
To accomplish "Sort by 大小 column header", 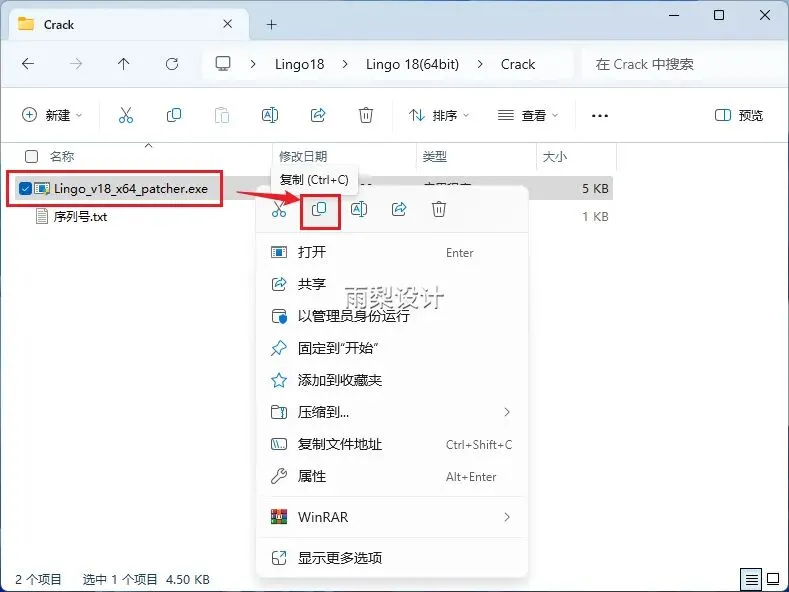I will pyautogui.click(x=555, y=157).
